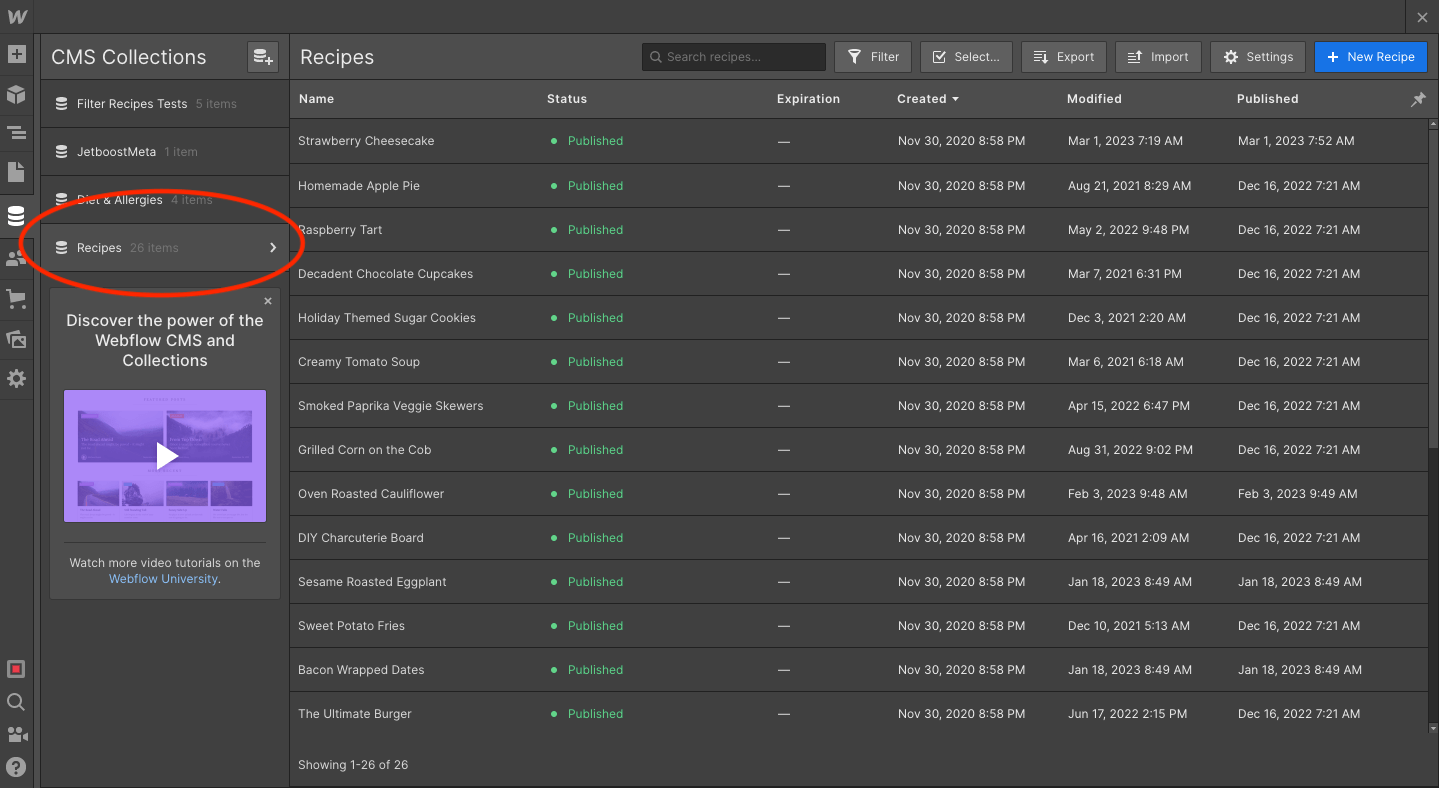The image size is (1439, 788).
Task: Click the search magnifier icon at bottom
Action: [x=16, y=702]
